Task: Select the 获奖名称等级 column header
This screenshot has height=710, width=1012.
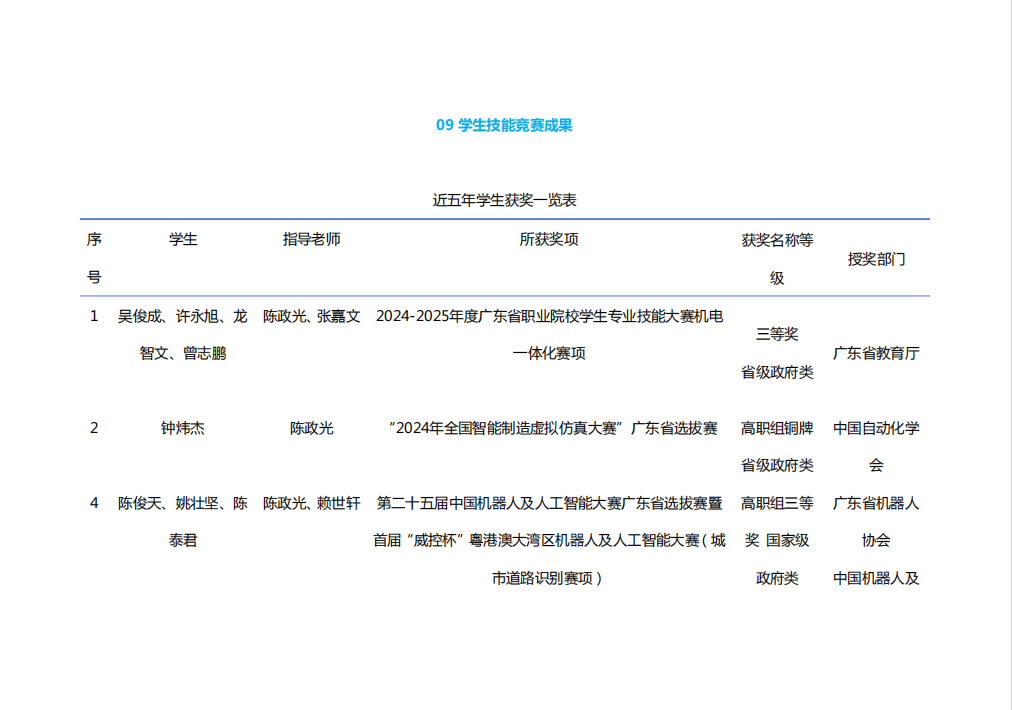Action: [776, 258]
